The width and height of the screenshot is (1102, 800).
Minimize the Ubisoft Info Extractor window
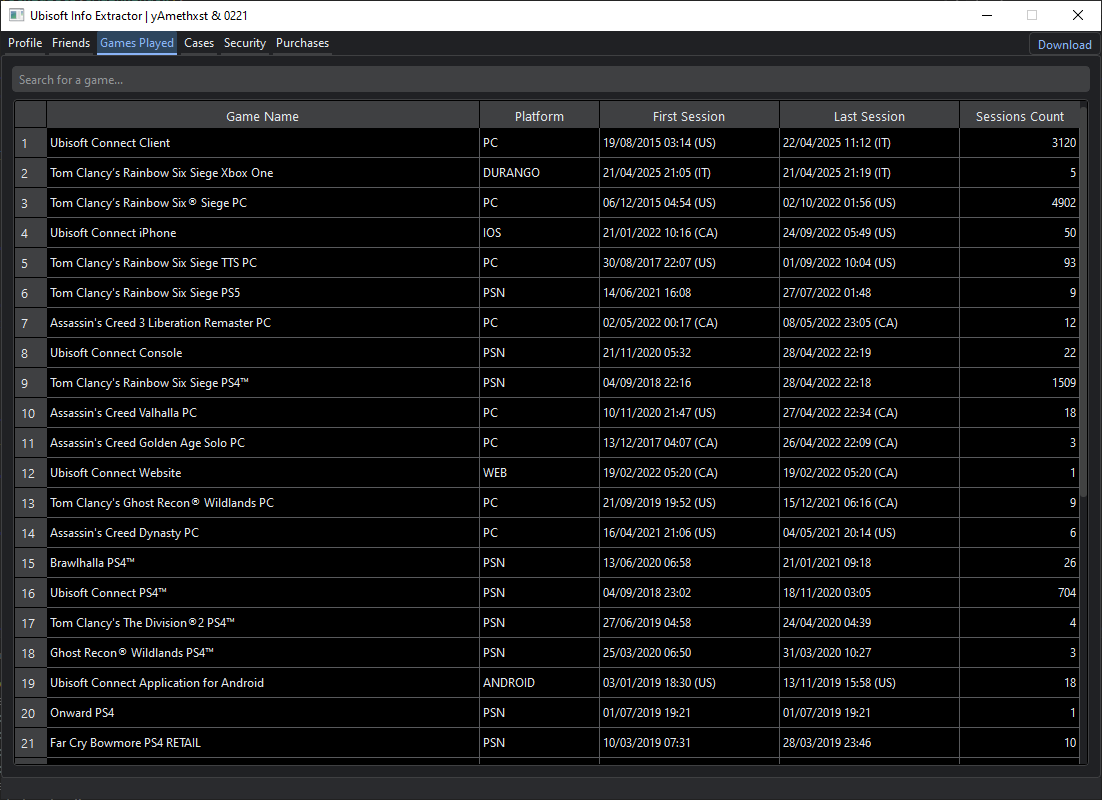click(x=987, y=15)
